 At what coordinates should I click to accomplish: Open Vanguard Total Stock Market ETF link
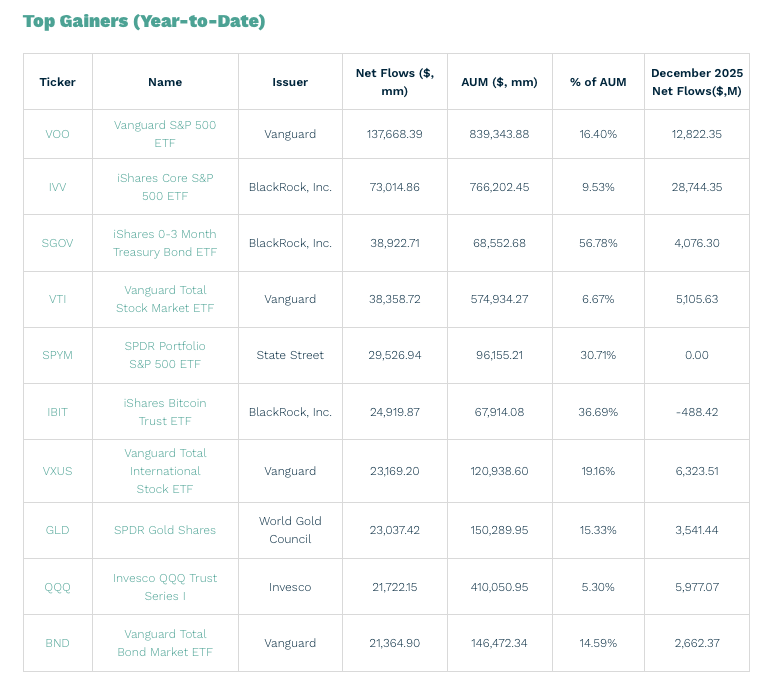click(165, 299)
